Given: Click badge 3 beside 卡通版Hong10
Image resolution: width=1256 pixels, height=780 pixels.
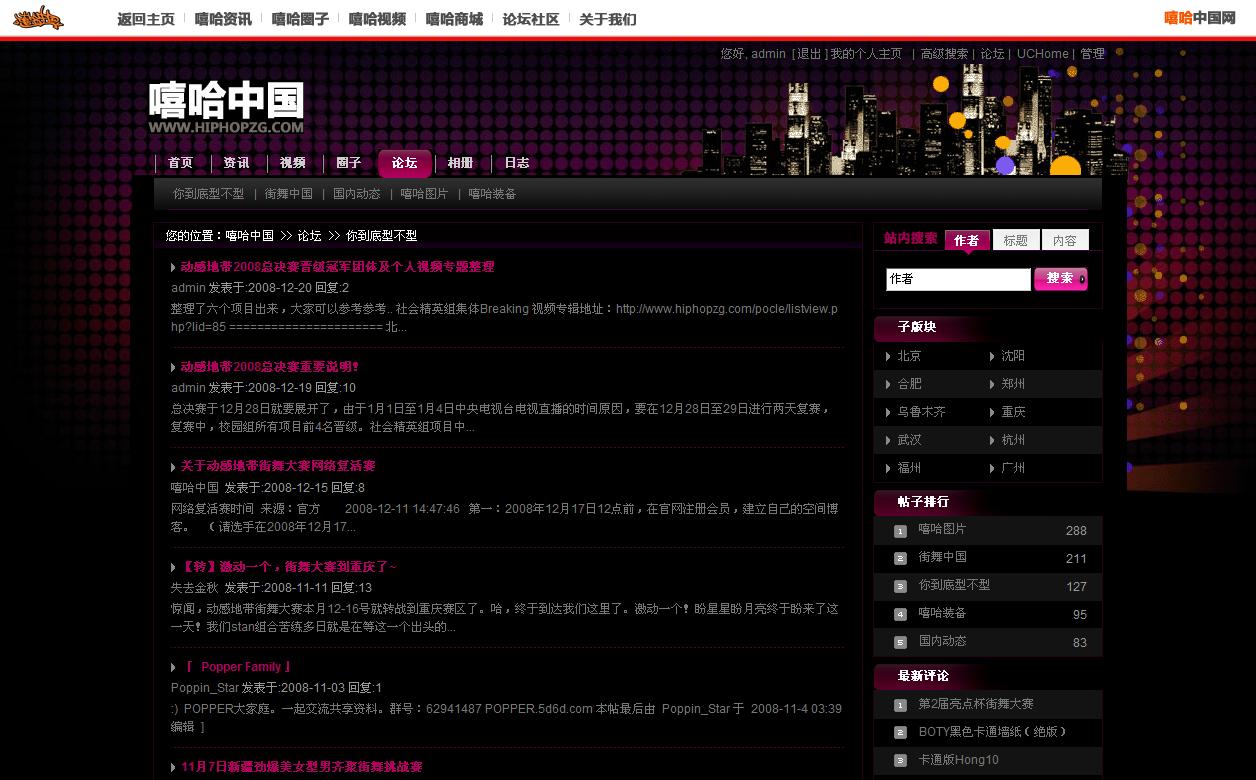Looking at the screenshot, I should pyautogui.click(x=900, y=762).
